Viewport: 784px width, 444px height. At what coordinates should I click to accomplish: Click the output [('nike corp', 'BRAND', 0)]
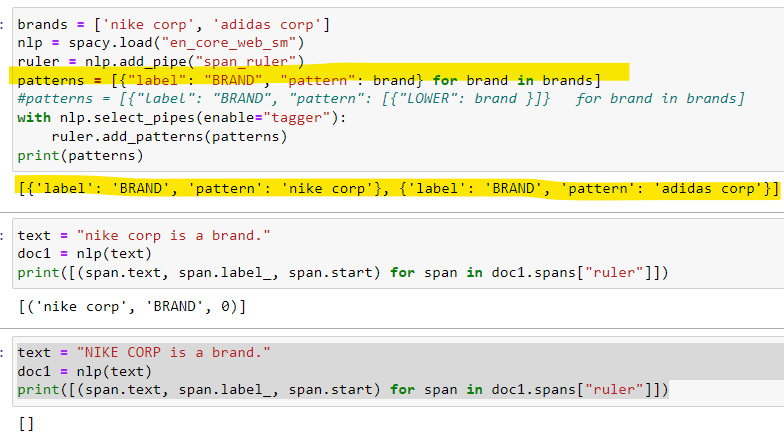point(132,306)
